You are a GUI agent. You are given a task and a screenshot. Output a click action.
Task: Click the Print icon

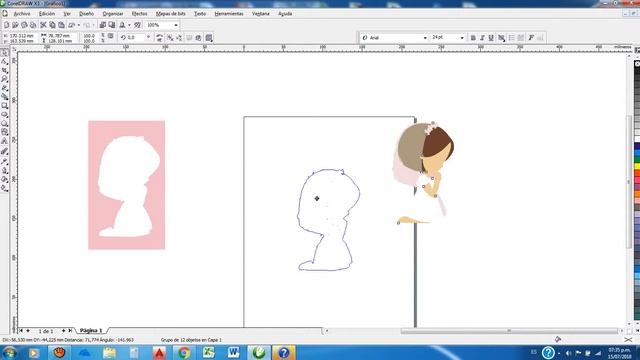tap(33, 25)
